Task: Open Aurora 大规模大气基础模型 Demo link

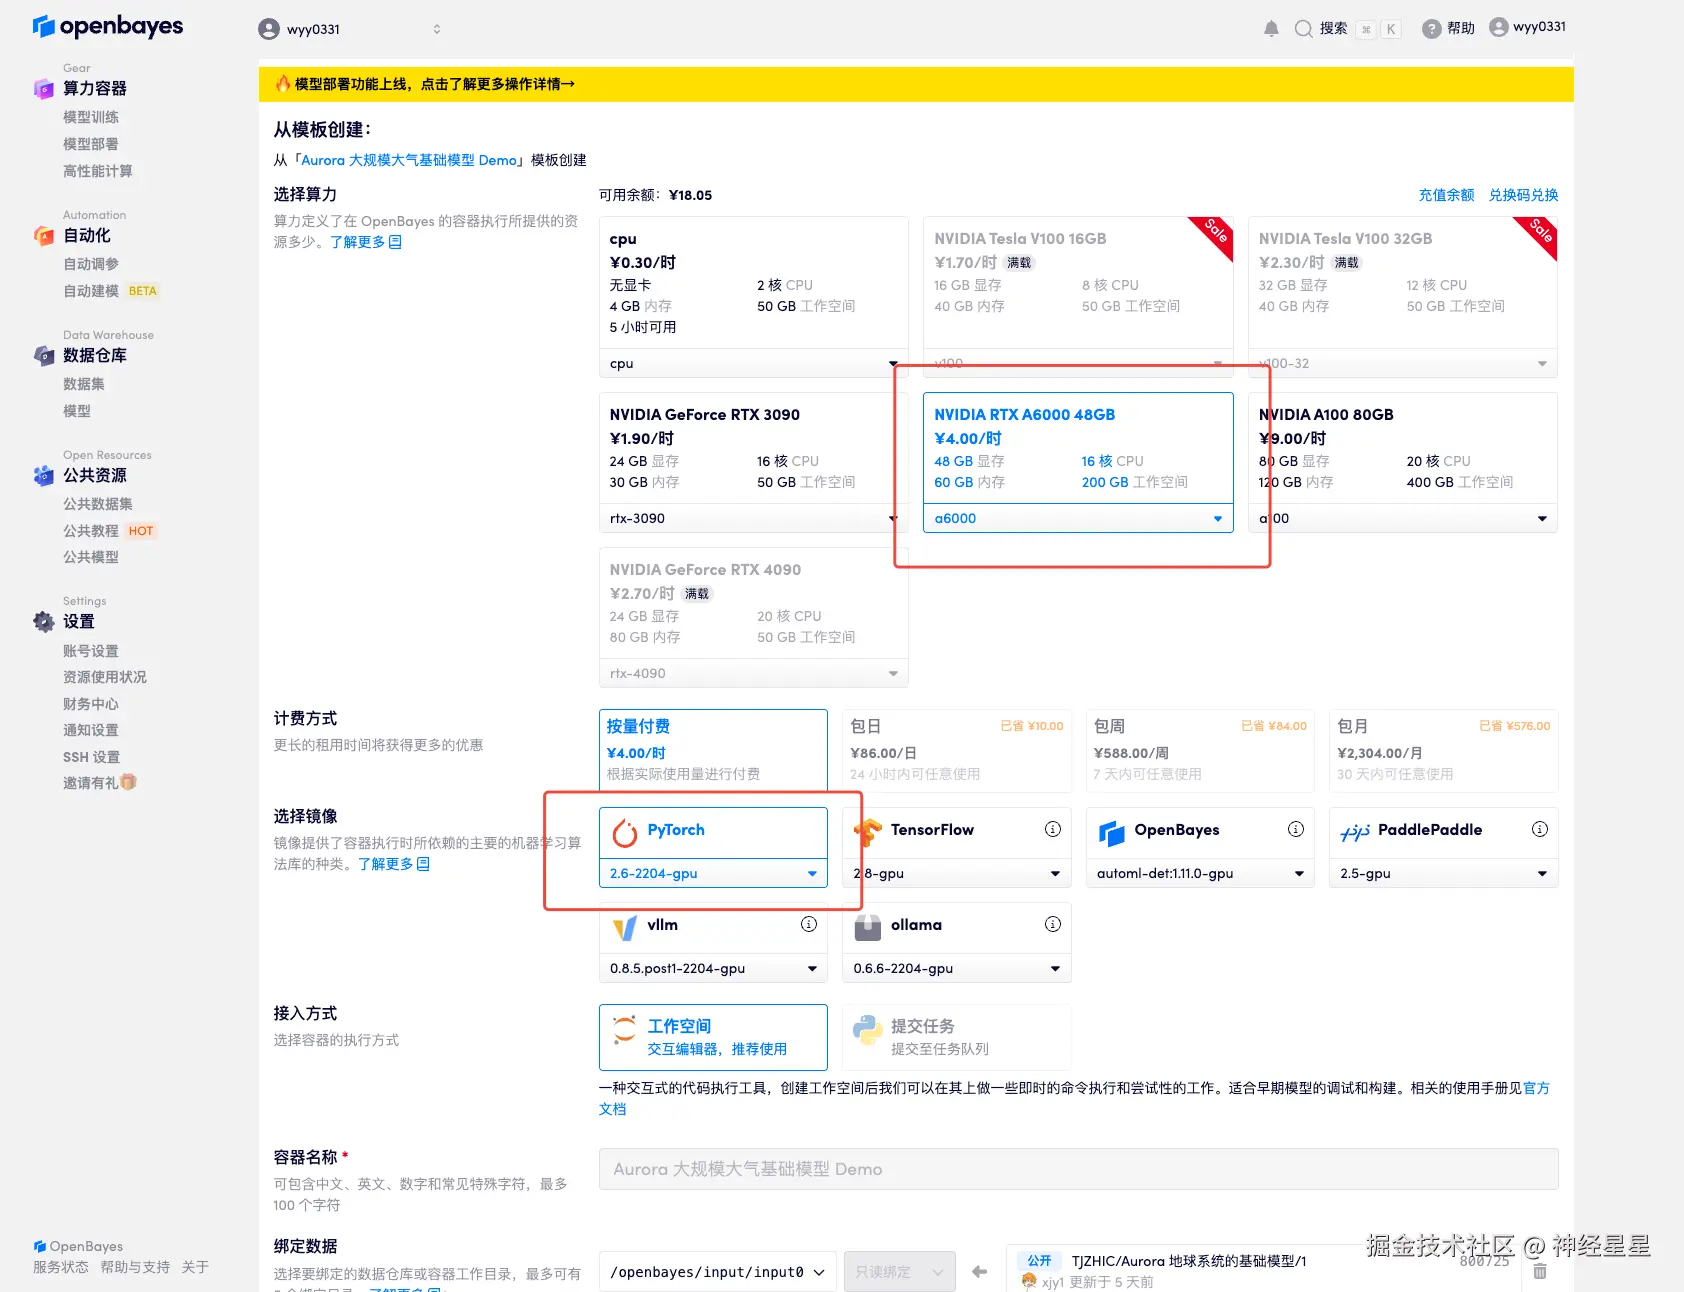Action: pyautogui.click(x=409, y=160)
